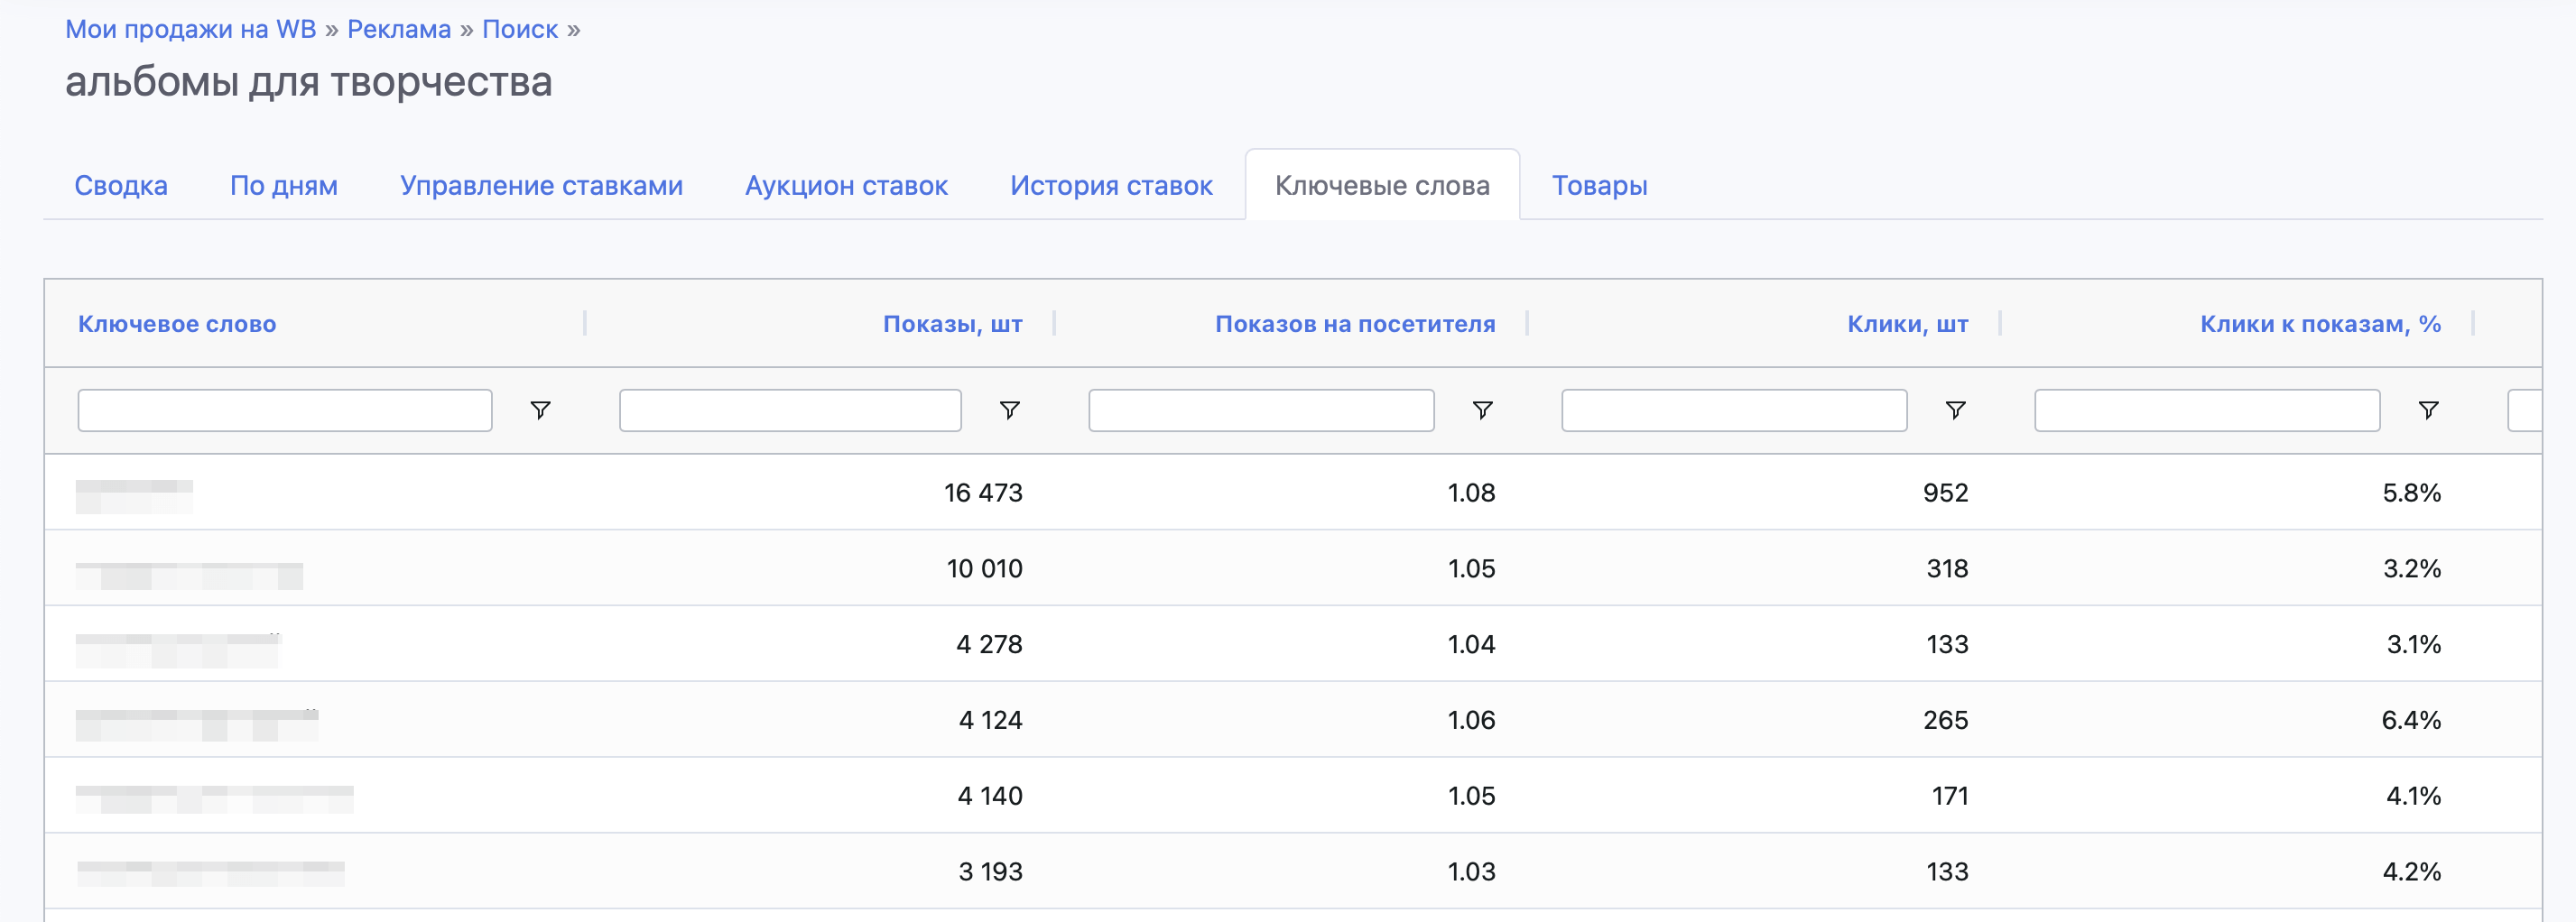
Task: Open the filter for Показы column
Action: click(x=1010, y=410)
